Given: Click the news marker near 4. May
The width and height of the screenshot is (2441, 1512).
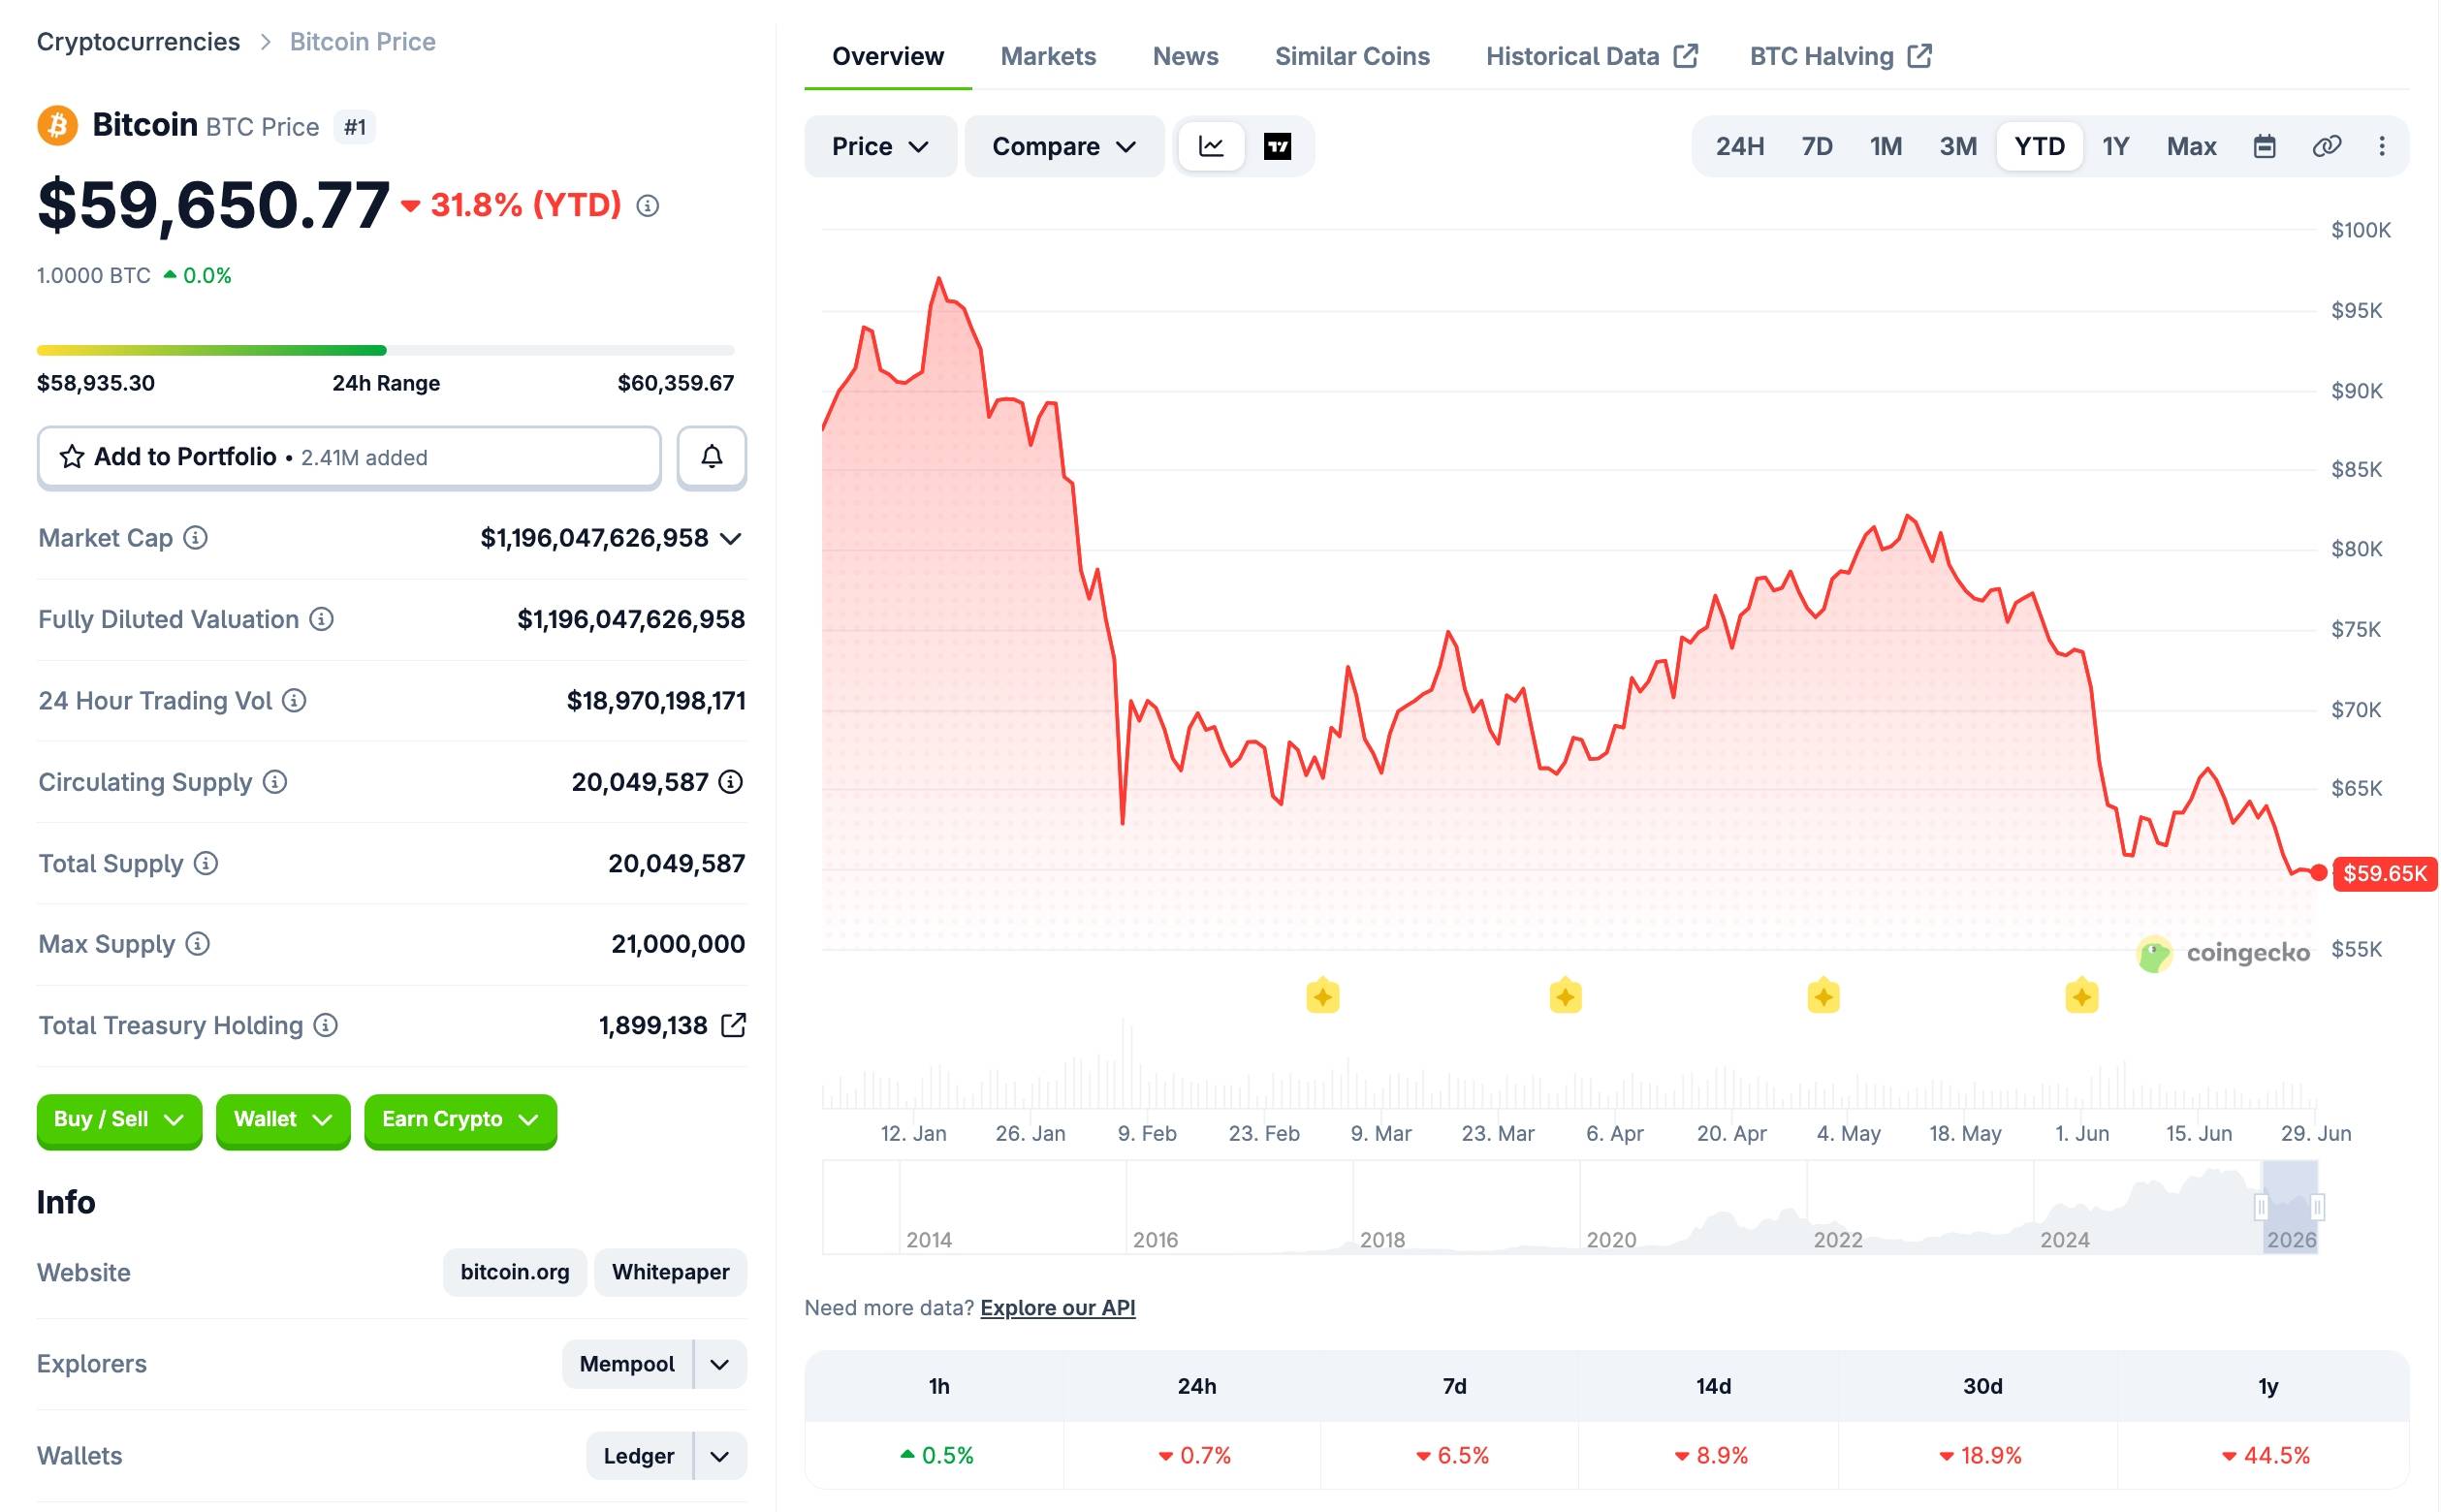Looking at the screenshot, I should 1823,996.
